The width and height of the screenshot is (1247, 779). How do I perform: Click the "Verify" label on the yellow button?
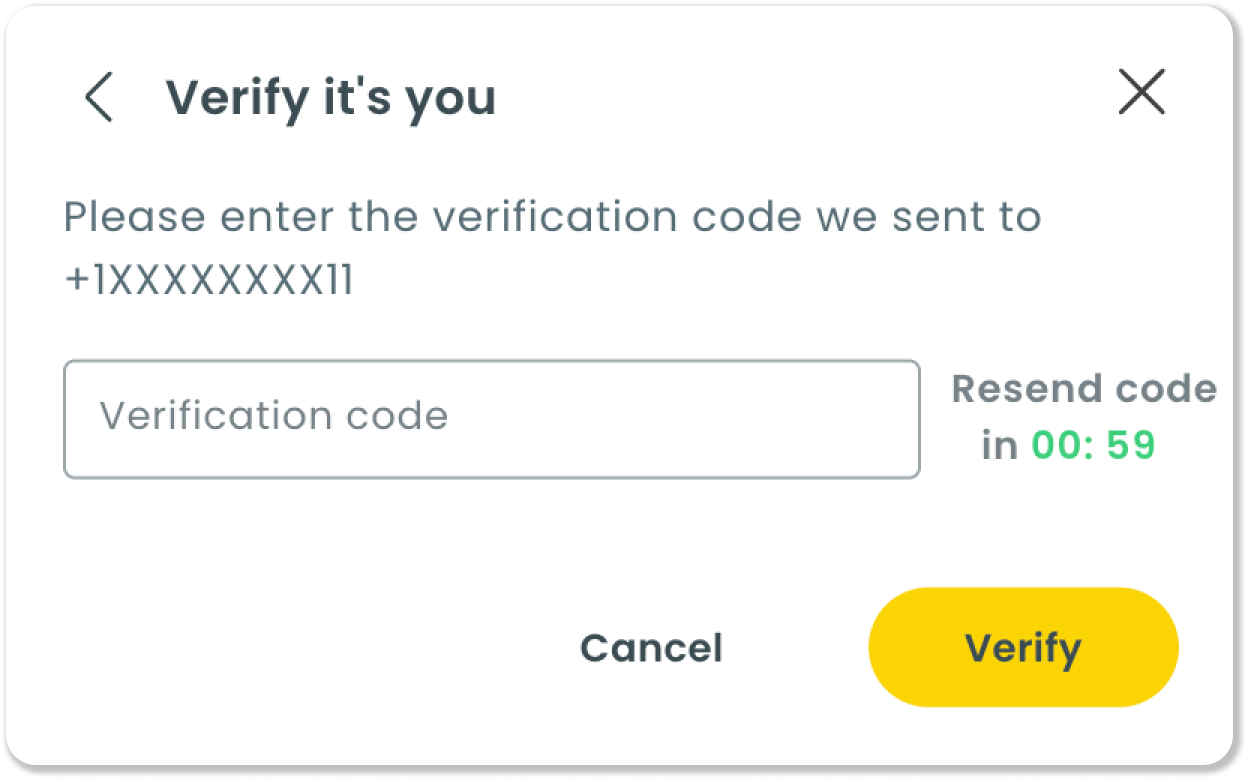coord(1023,648)
